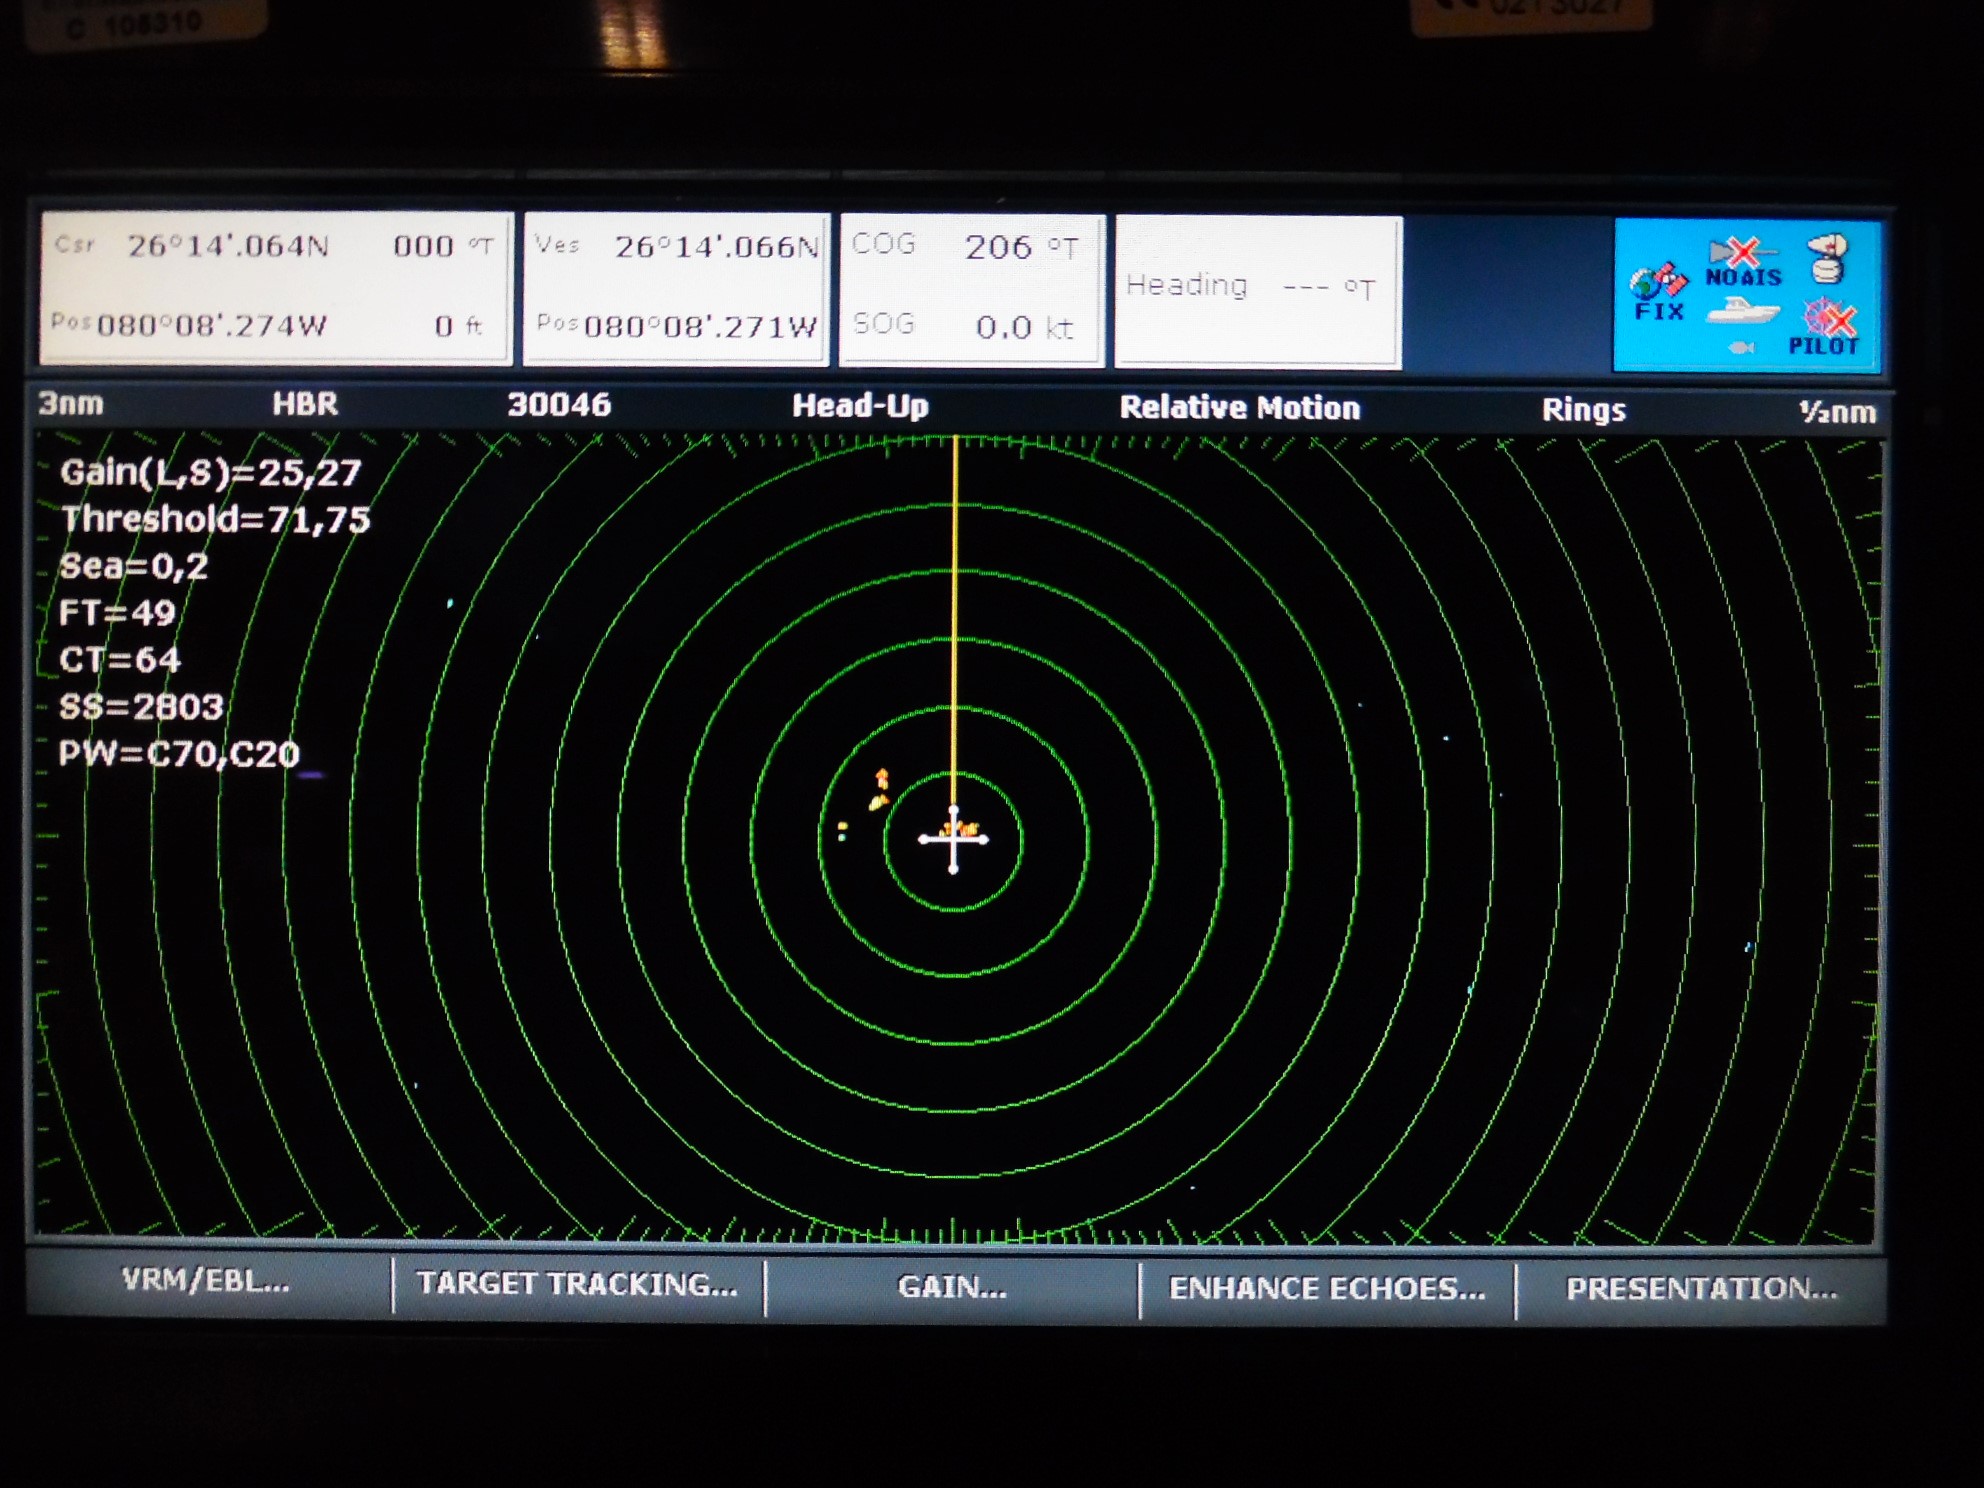The width and height of the screenshot is (1984, 1488).
Task: Click the CT=64 readout
Action: pyautogui.click(x=119, y=660)
